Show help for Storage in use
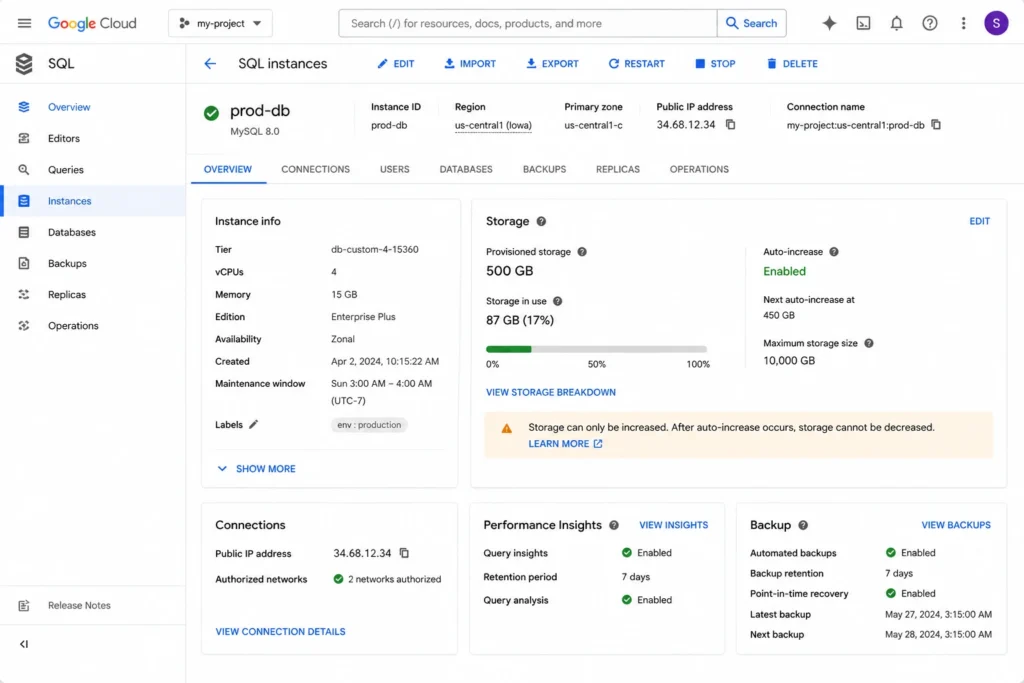Image resolution: width=1024 pixels, height=683 pixels. point(557,301)
